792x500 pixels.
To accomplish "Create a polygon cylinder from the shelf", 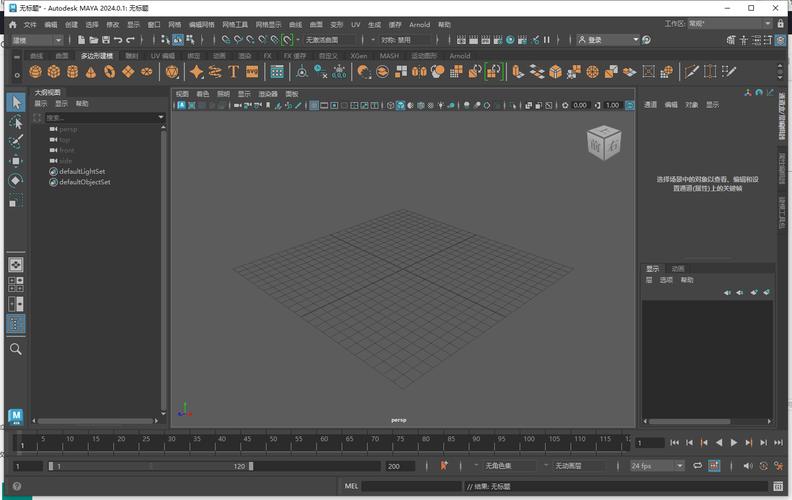I will (x=73, y=72).
